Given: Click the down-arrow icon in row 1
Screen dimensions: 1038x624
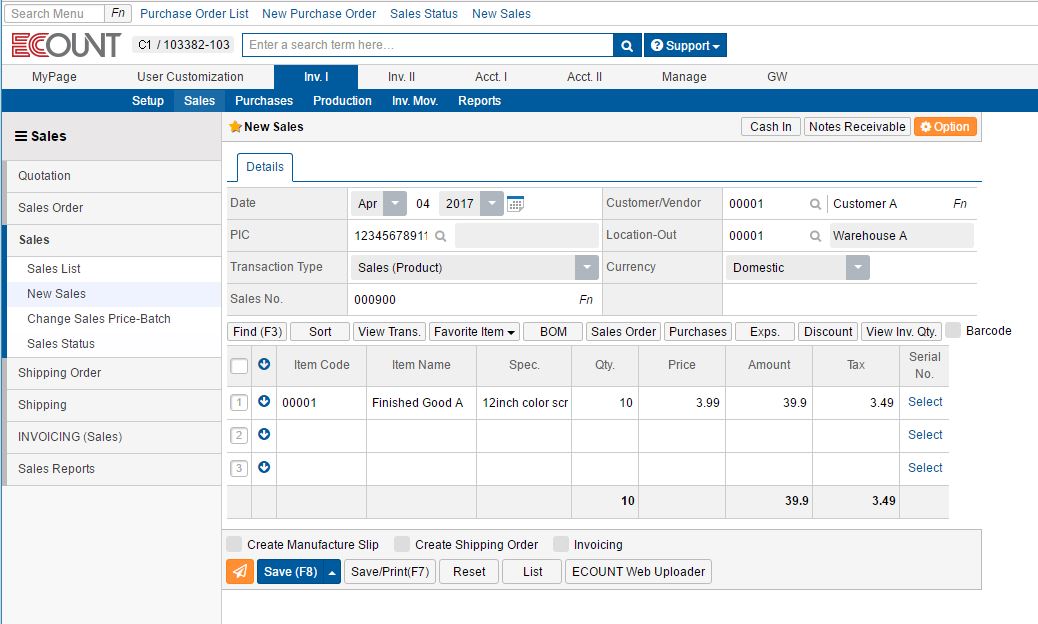Looking at the screenshot, I should coord(263,401).
